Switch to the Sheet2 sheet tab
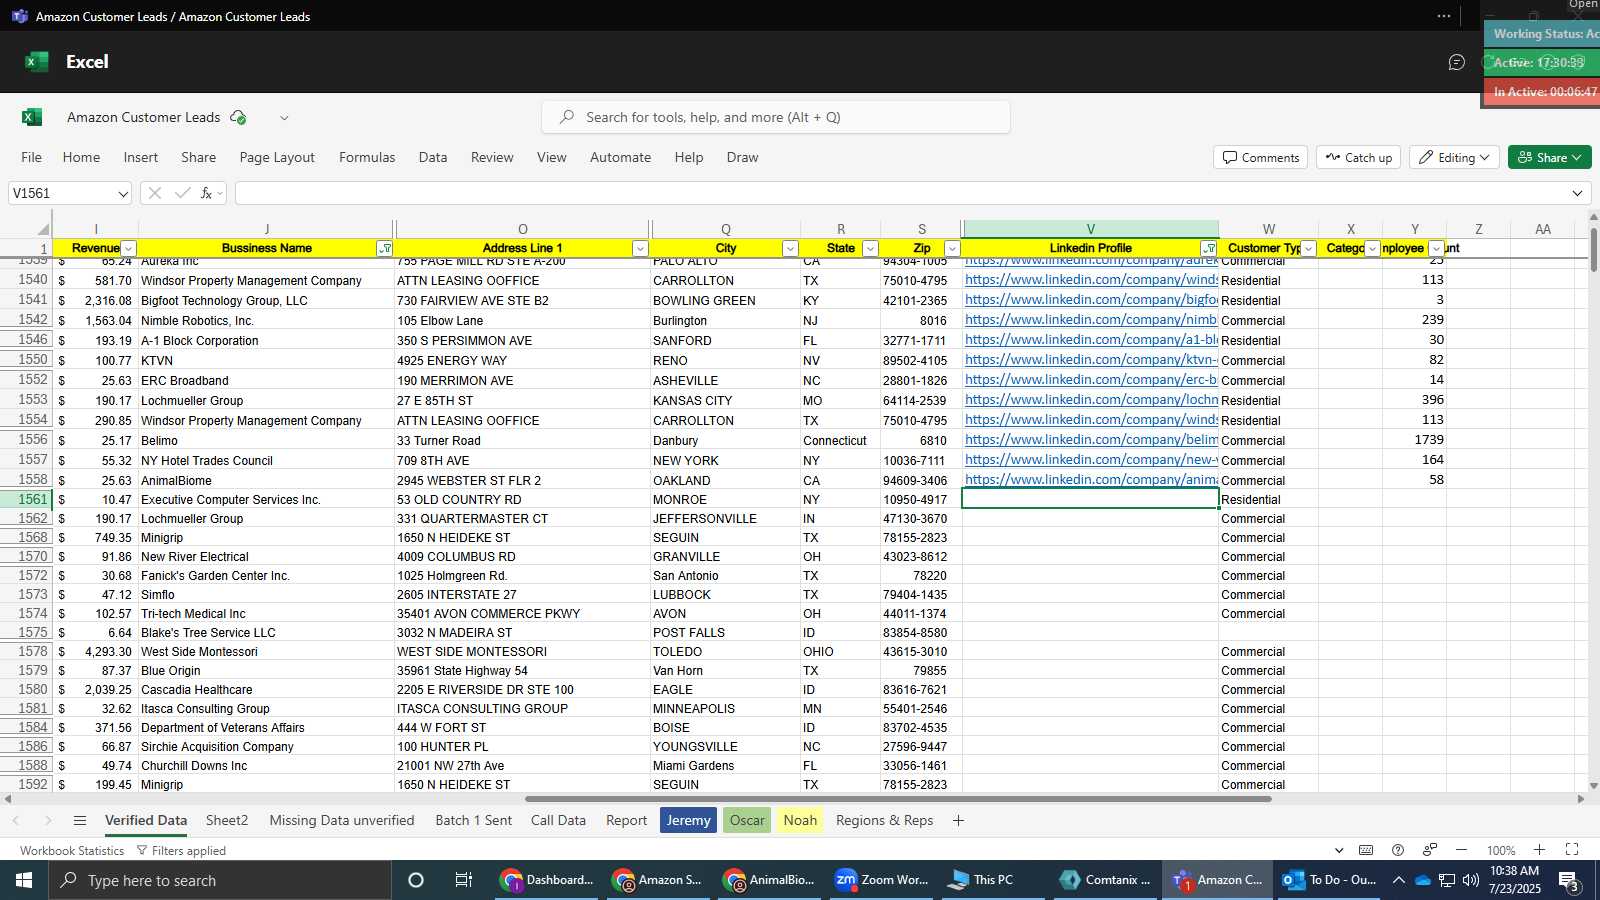The image size is (1600, 900). (227, 821)
